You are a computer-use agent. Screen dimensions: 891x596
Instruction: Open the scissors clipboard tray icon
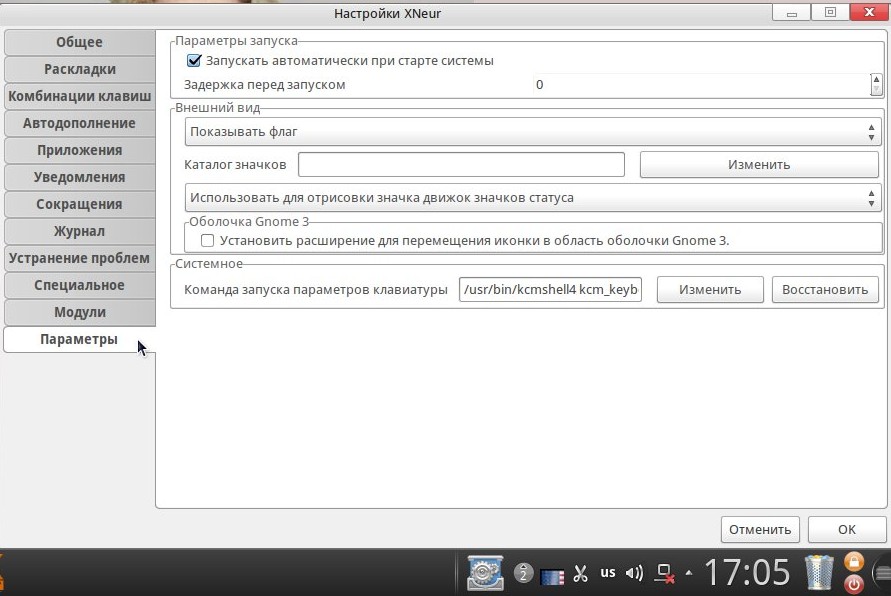point(580,574)
